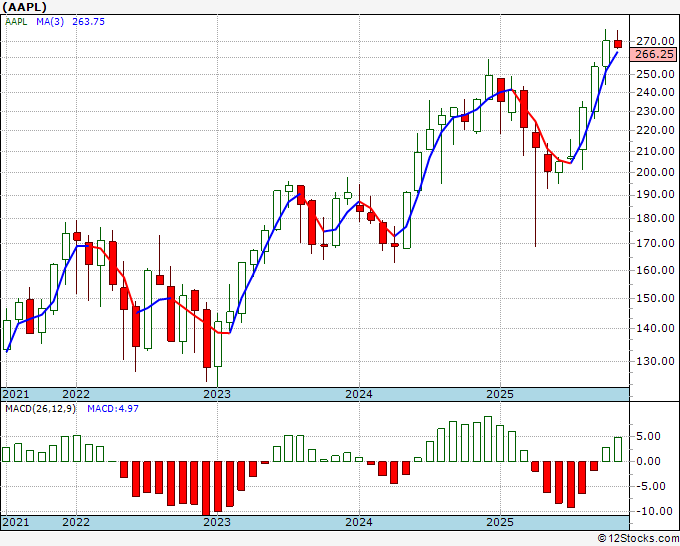The width and height of the screenshot is (680, 546).
Task: Click 2025 on the price chart time axis
Action: pyautogui.click(x=500, y=394)
